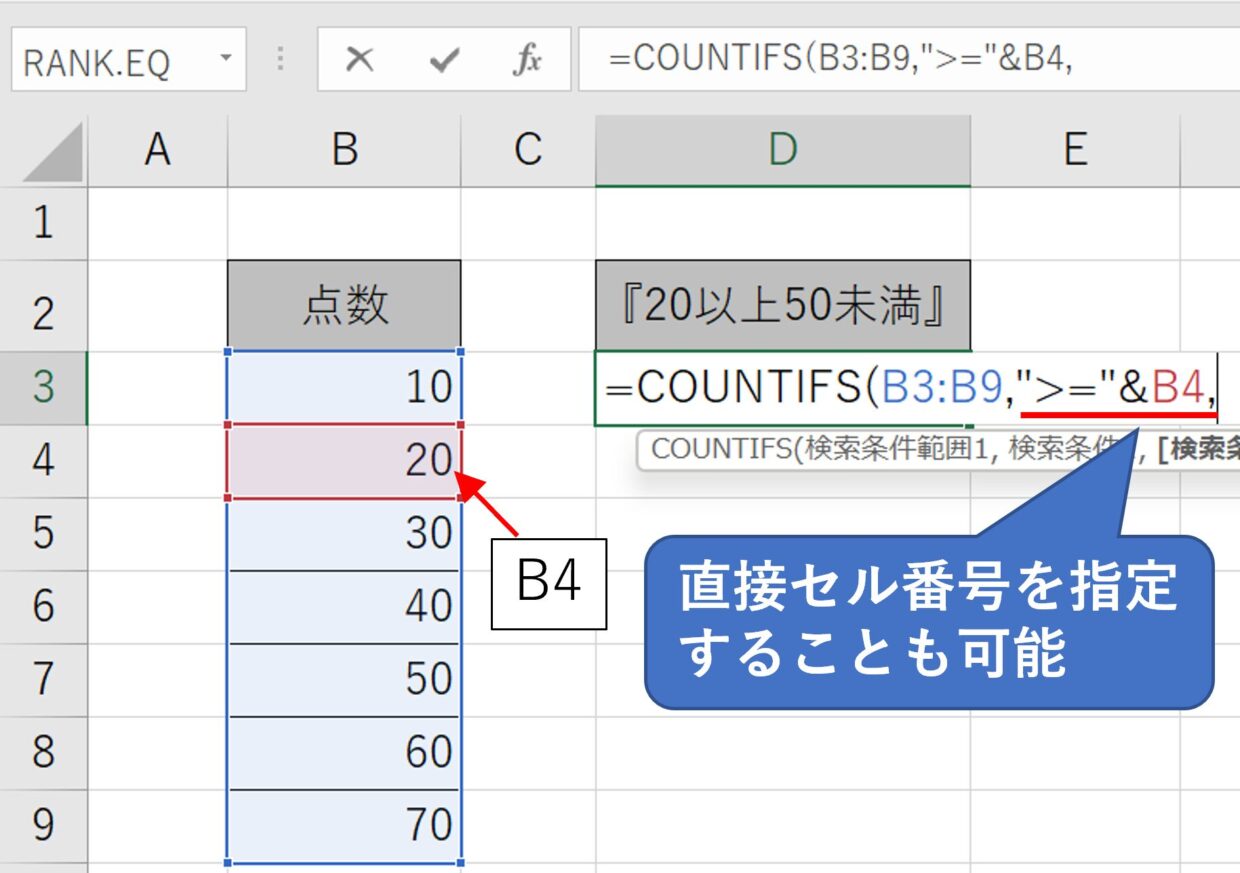
Task: Click the 『20以上50未満』 header cell
Action: click(x=783, y=305)
